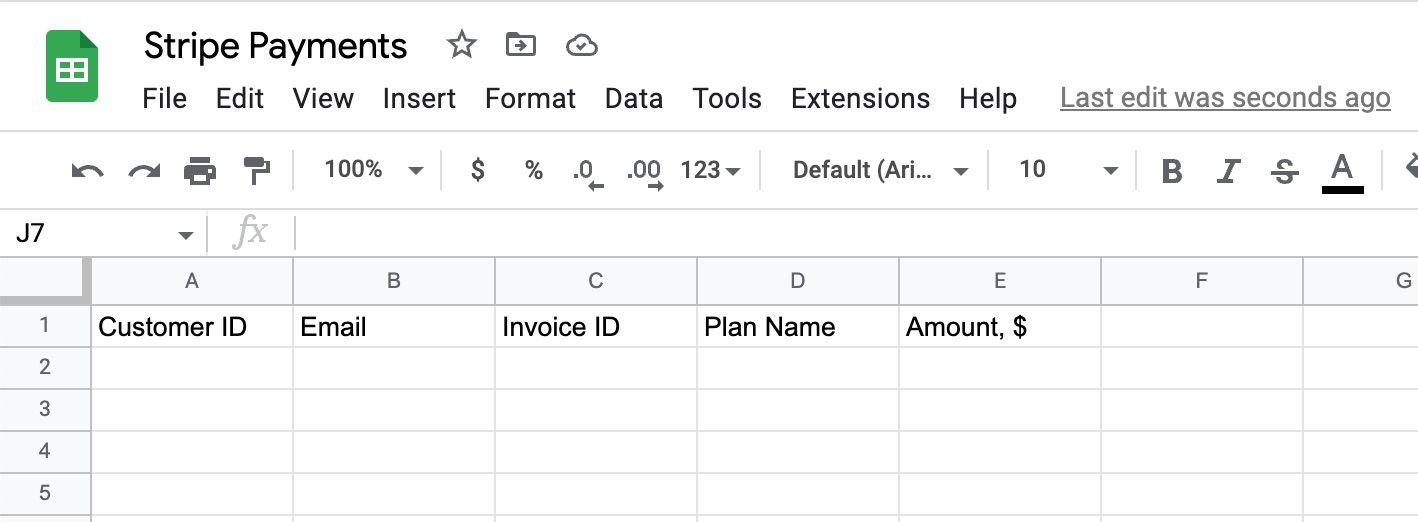Click the undo arrow icon
Viewport: 1418px width, 522px height.
coord(88,171)
